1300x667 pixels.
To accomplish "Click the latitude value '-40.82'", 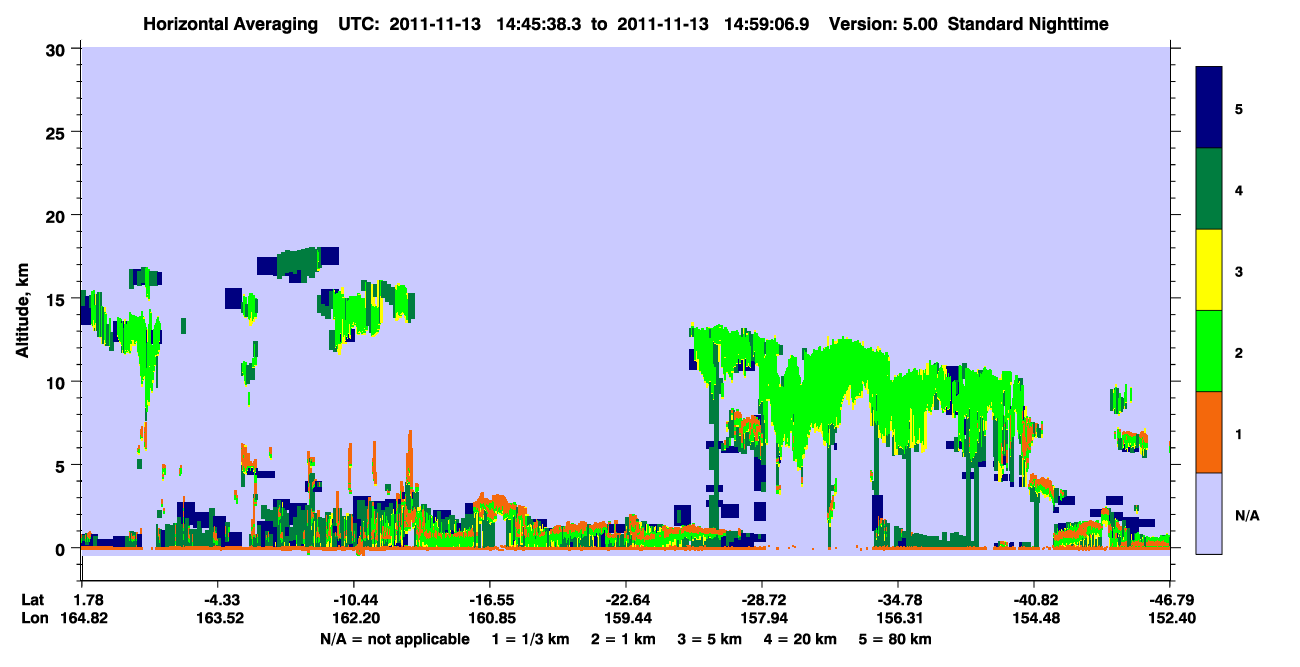I will (x=1035, y=600).
